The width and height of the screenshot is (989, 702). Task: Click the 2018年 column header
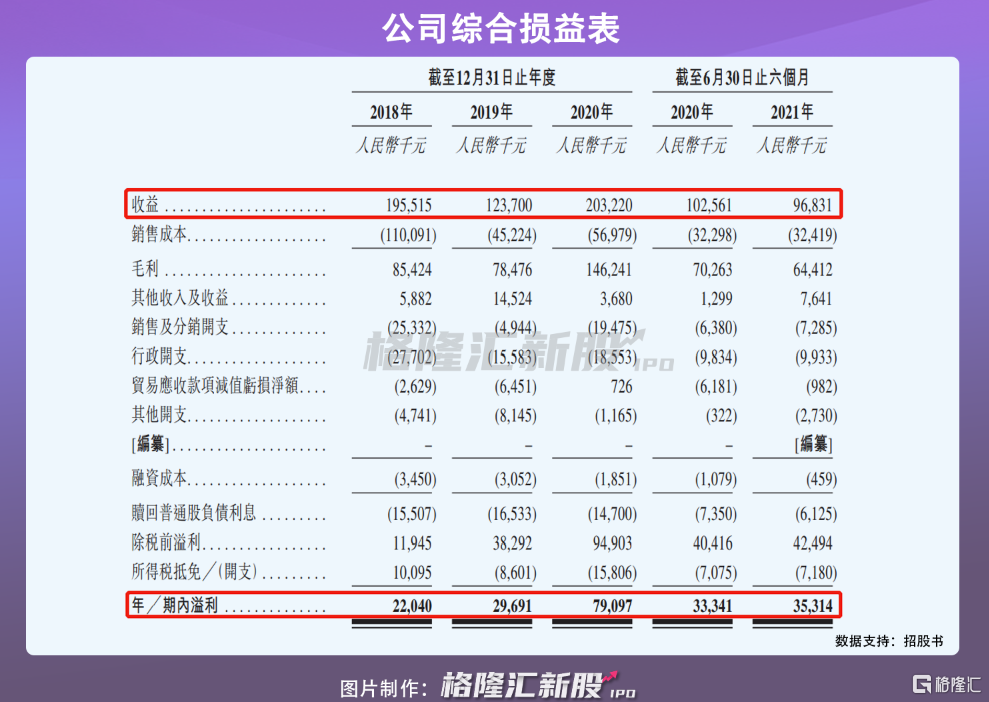click(391, 112)
